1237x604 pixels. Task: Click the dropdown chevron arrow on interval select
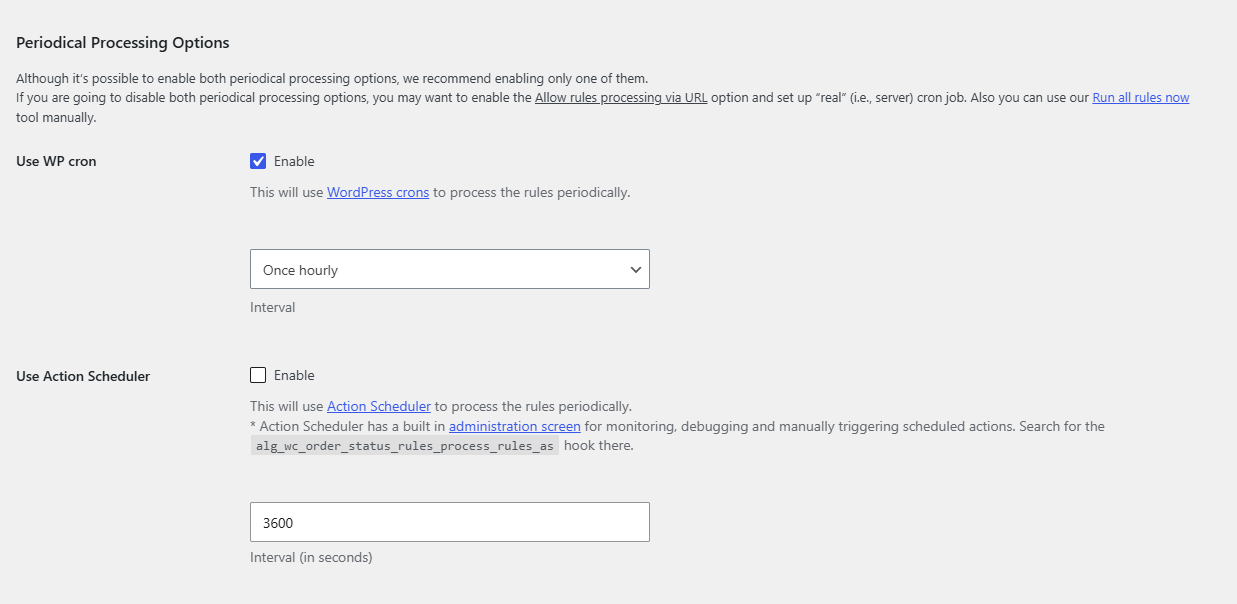pos(635,270)
